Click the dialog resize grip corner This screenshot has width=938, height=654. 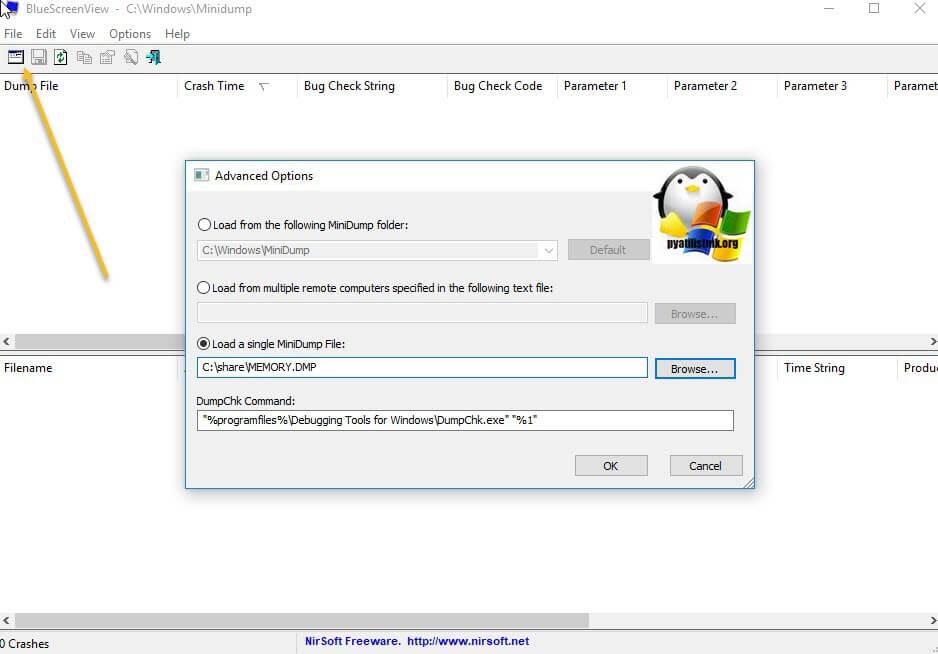click(x=748, y=482)
